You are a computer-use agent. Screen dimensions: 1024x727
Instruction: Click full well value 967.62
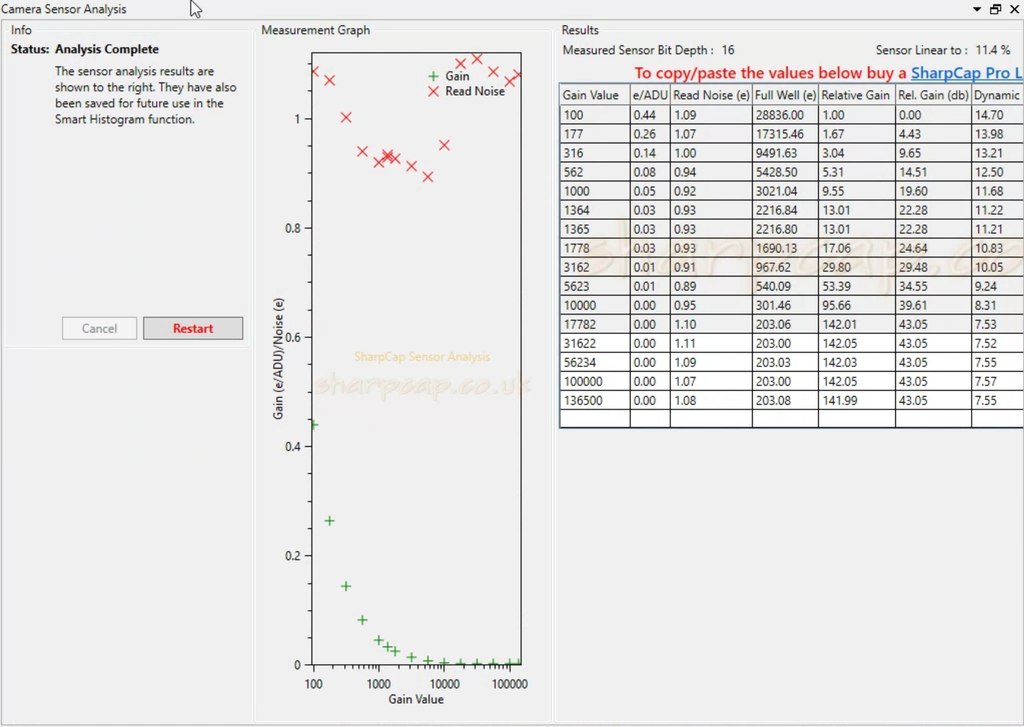(785, 267)
